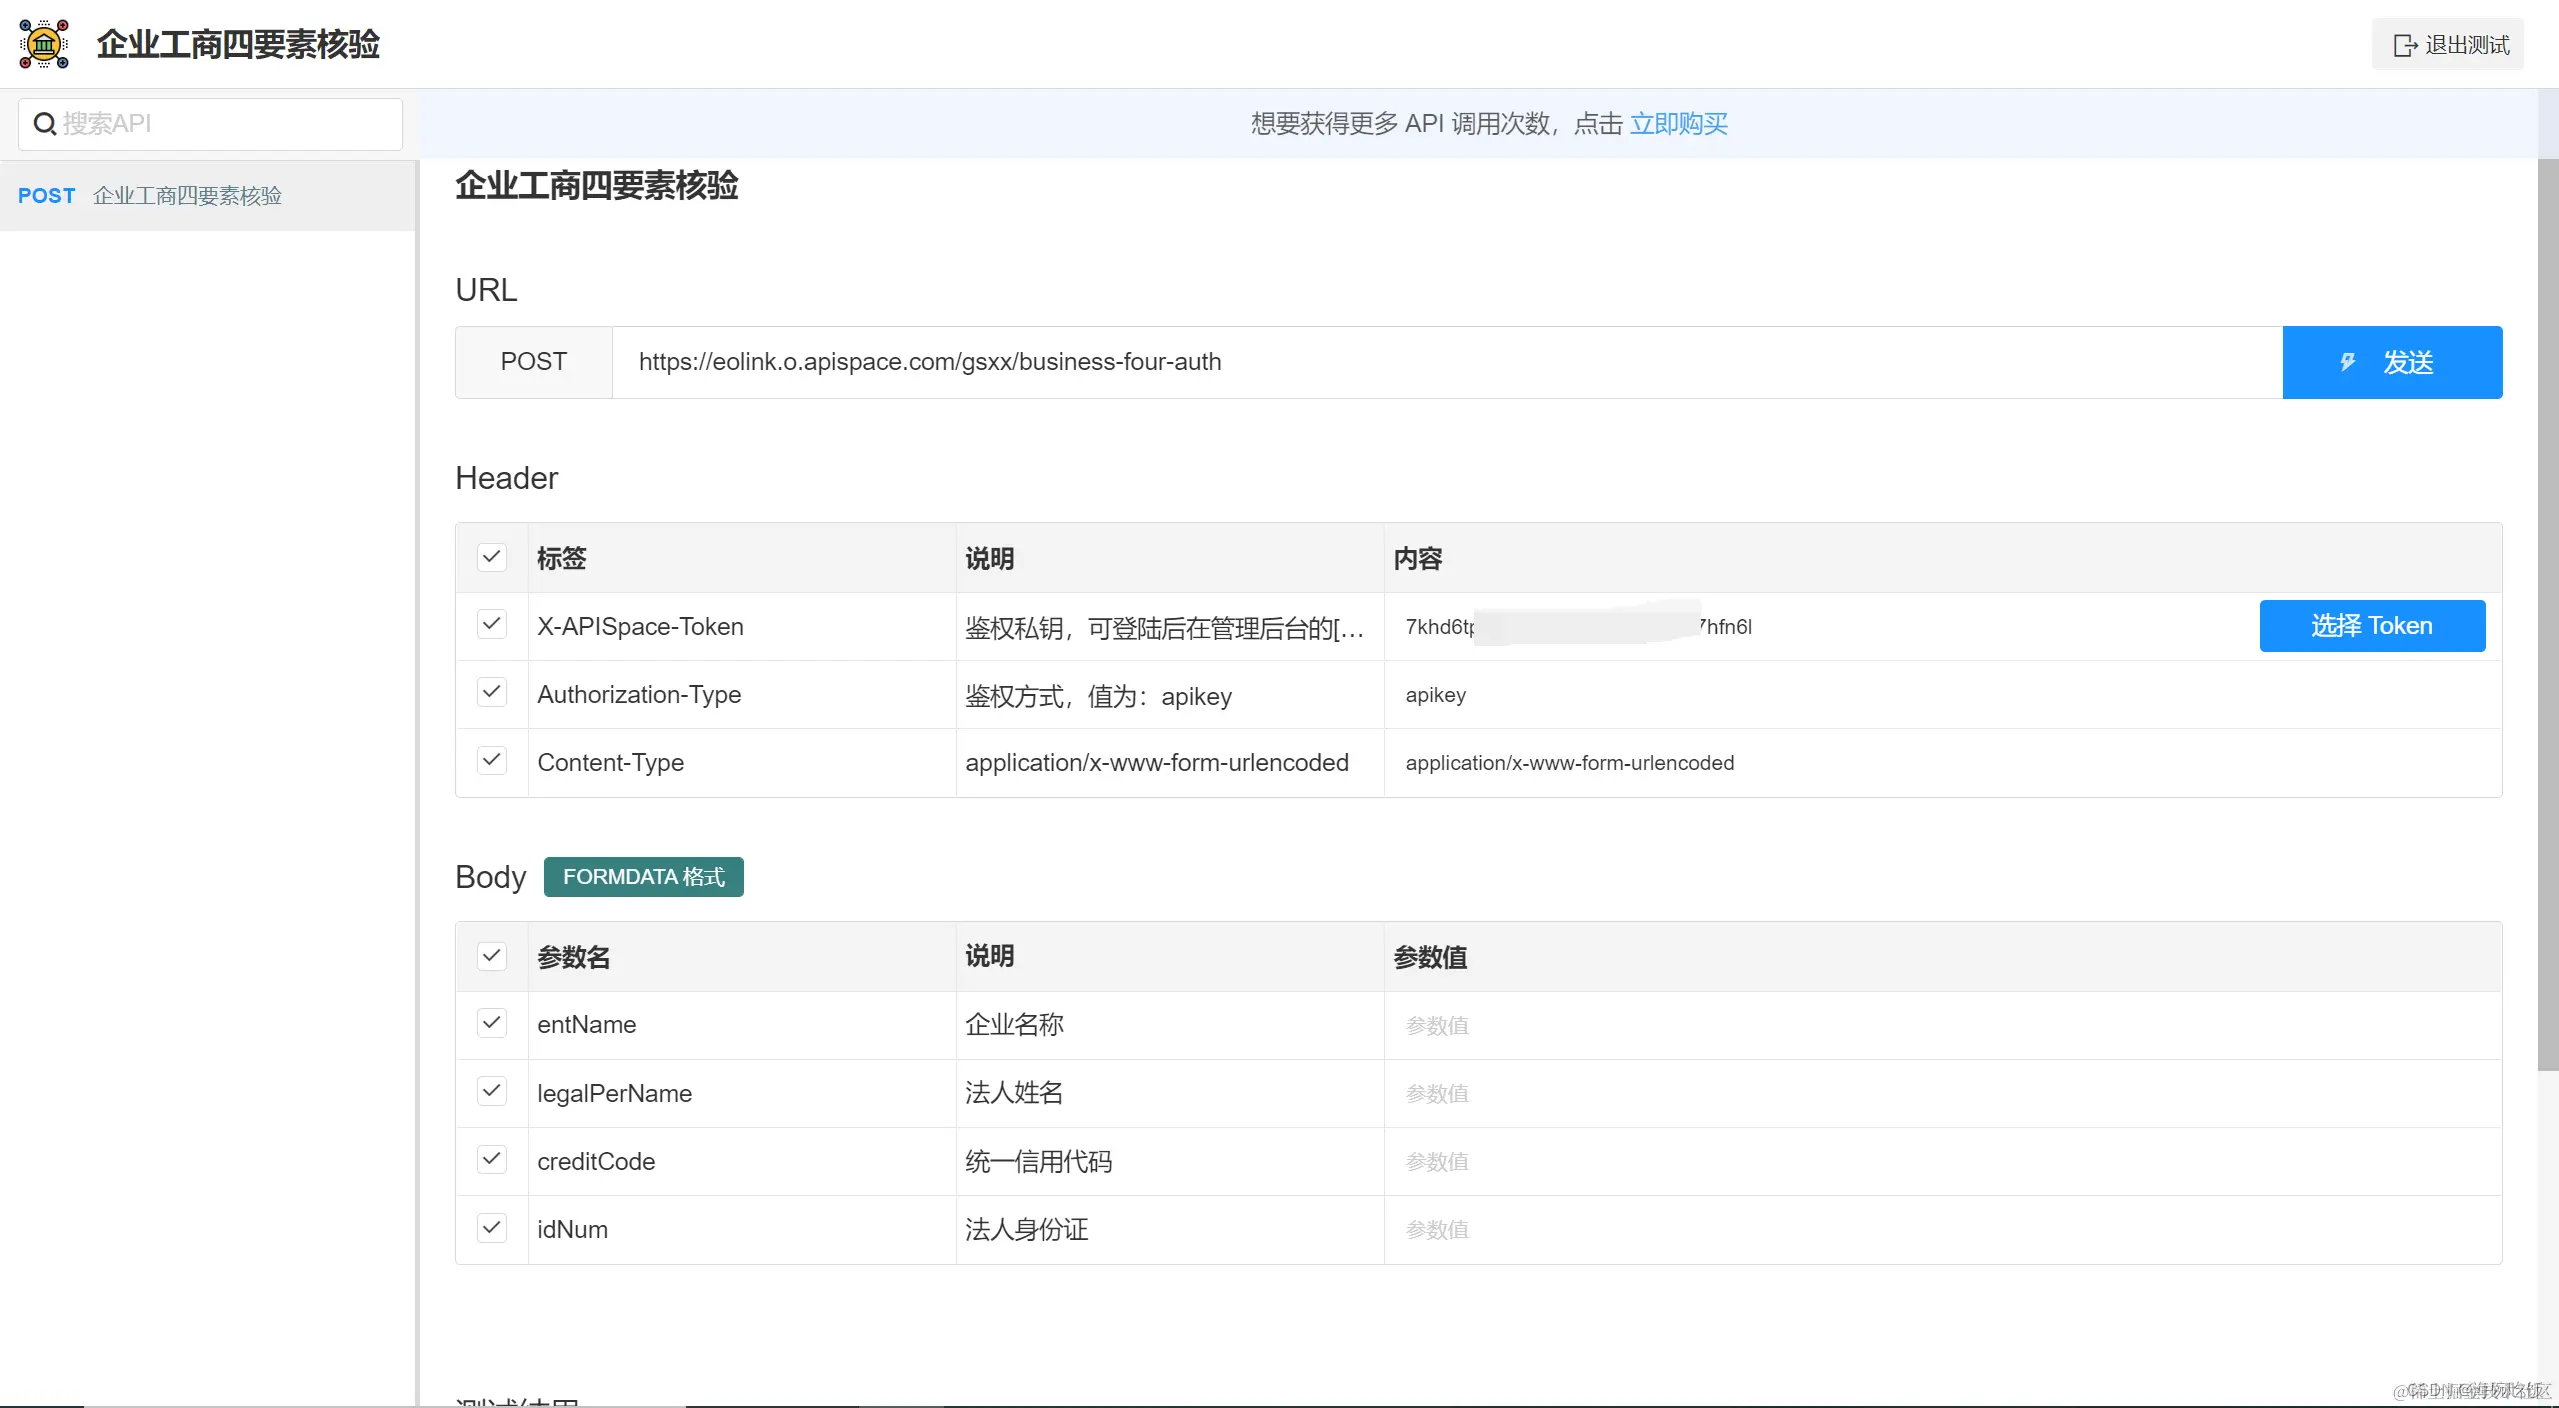This screenshot has height=1408, width=2559.
Task: Click the lightning bolt send icon
Action: [2347, 362]
